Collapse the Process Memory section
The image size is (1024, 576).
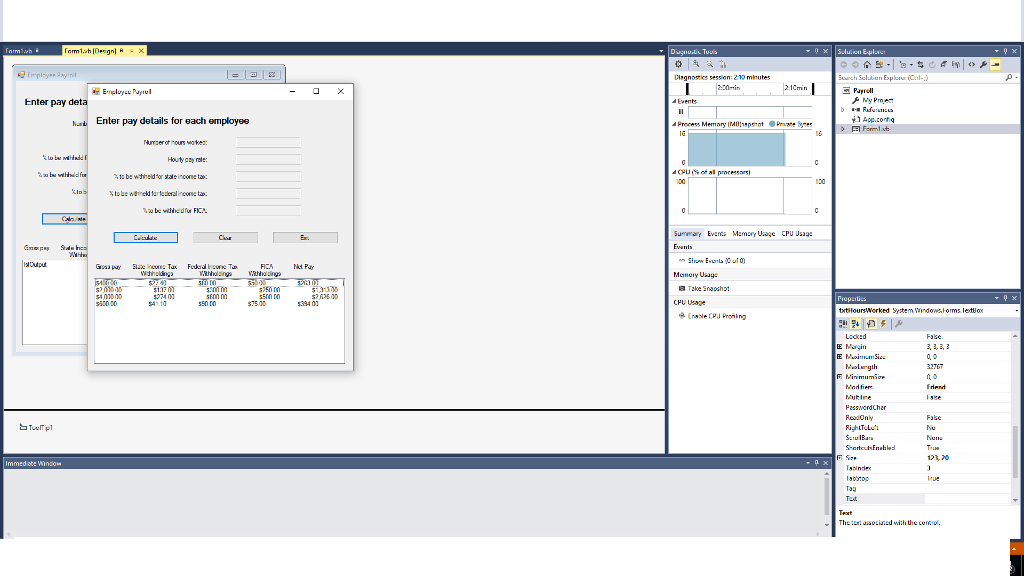coord(674,124)
